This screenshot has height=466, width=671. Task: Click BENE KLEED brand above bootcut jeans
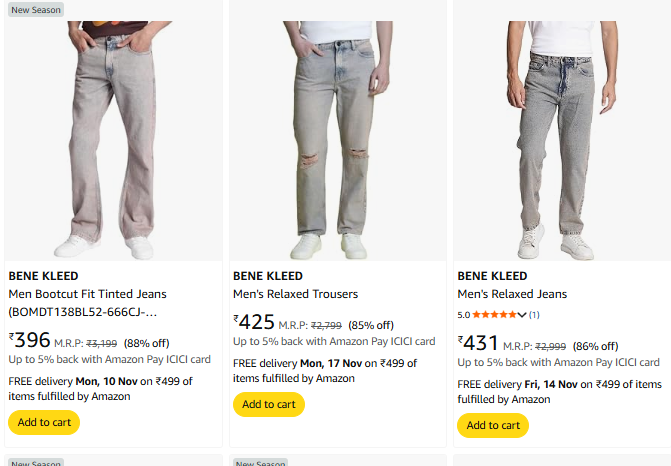pyautogui.click(x=43, y=276)
